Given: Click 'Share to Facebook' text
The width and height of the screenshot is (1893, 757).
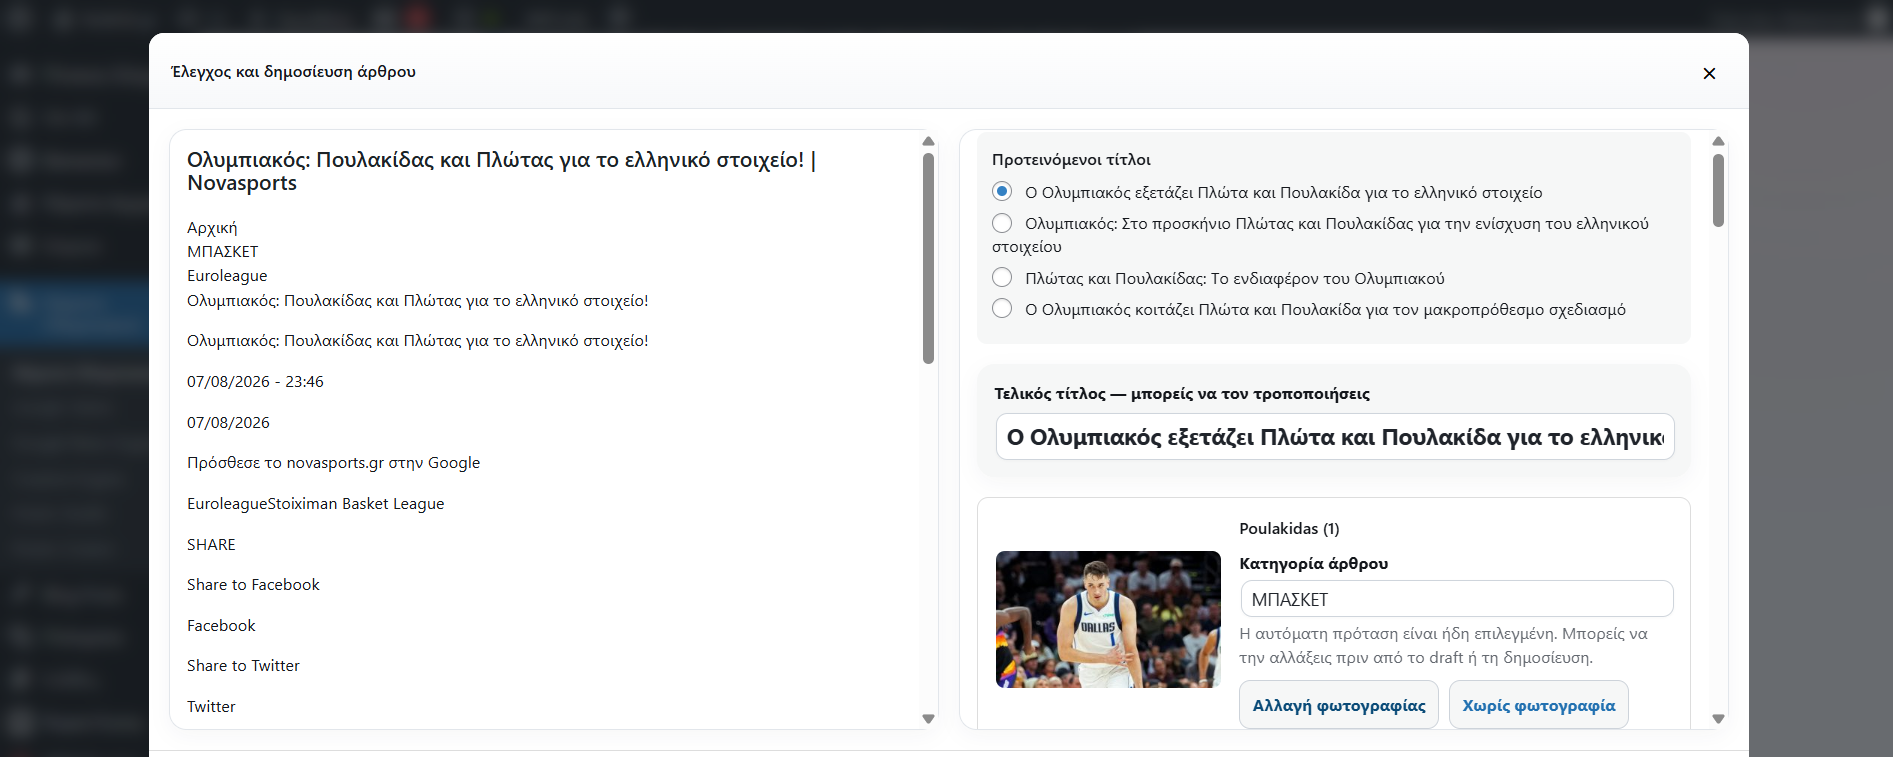Looking at the screenshot, I should coord(253,585).
